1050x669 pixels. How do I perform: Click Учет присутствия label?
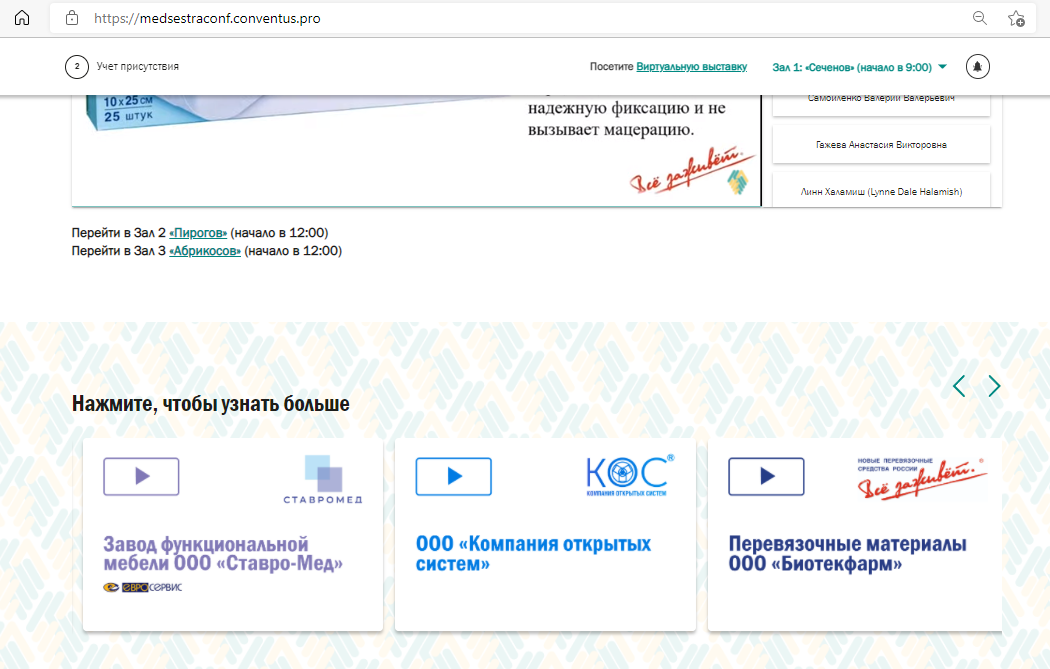[x=137, y=66]
